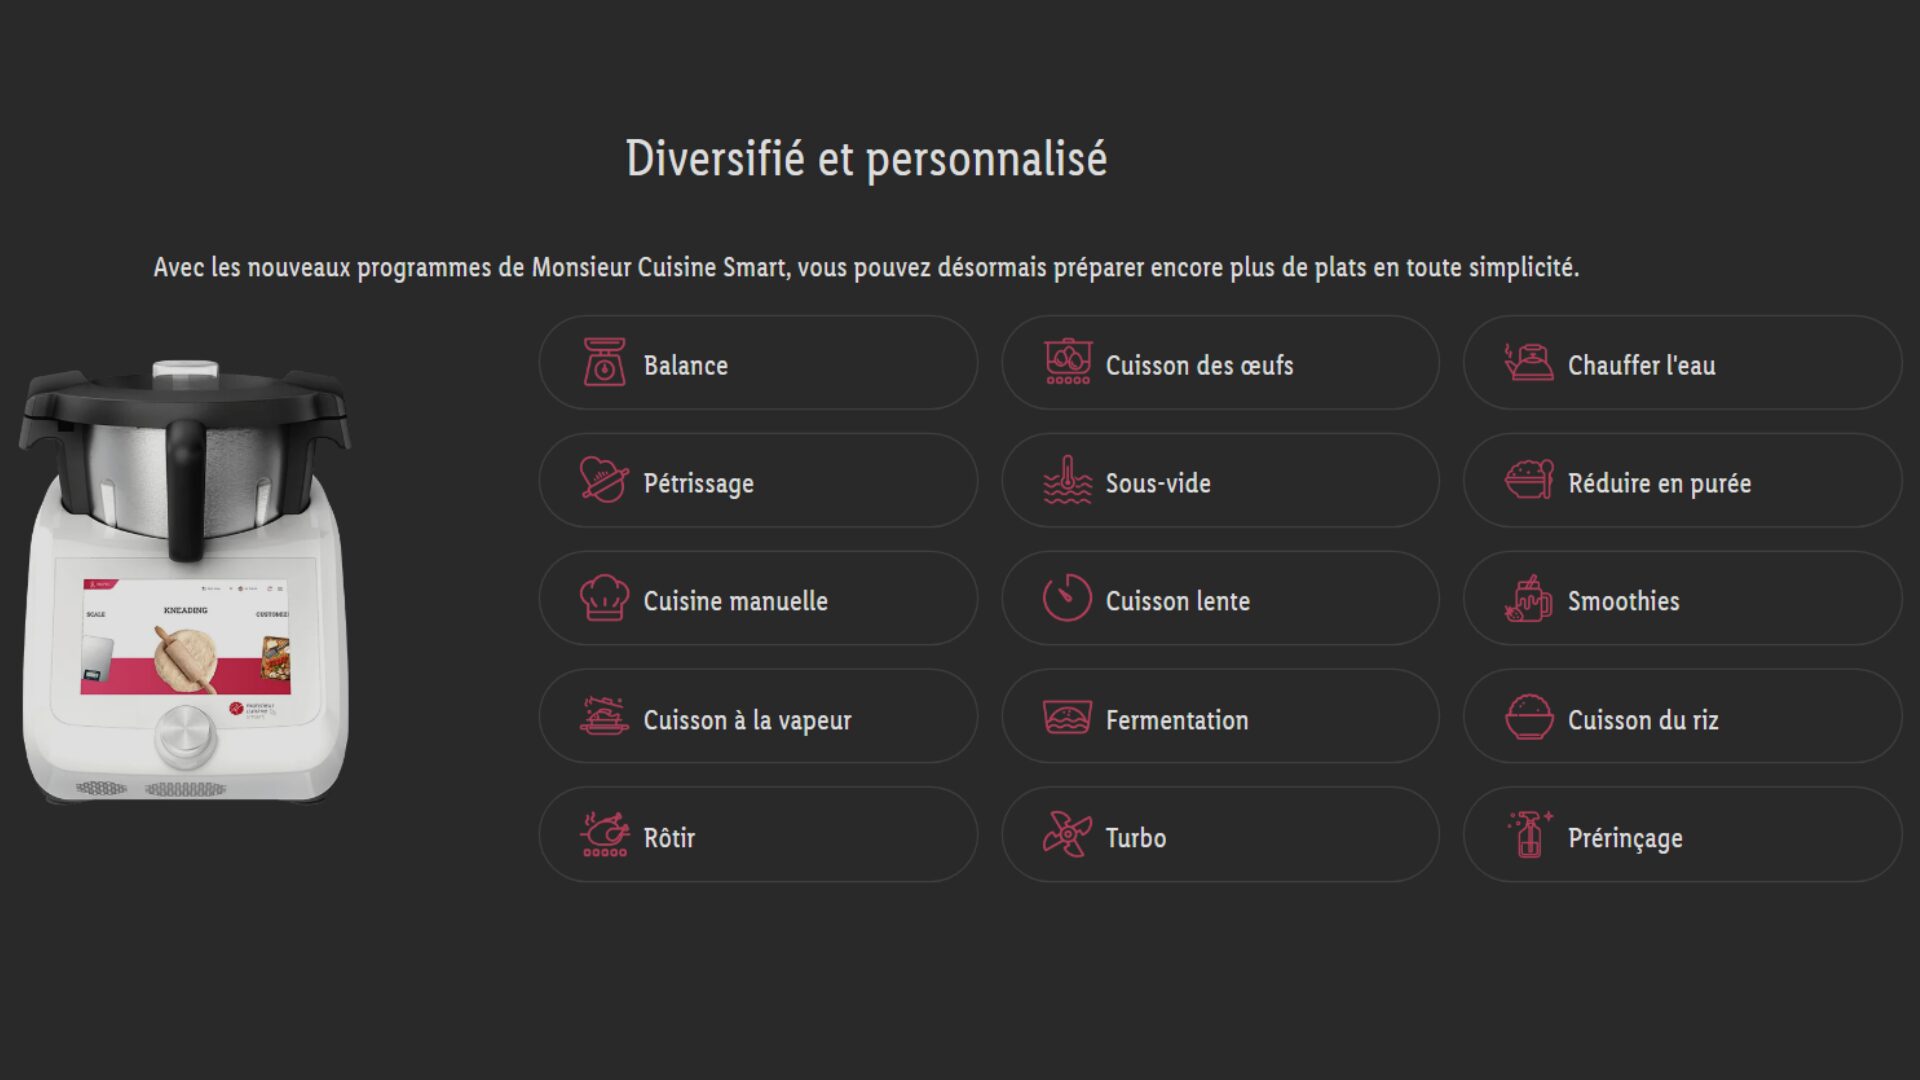1920x1080 pixels.
Task: Click the Rôtir roast chicken icon
Action: (604, 835)
